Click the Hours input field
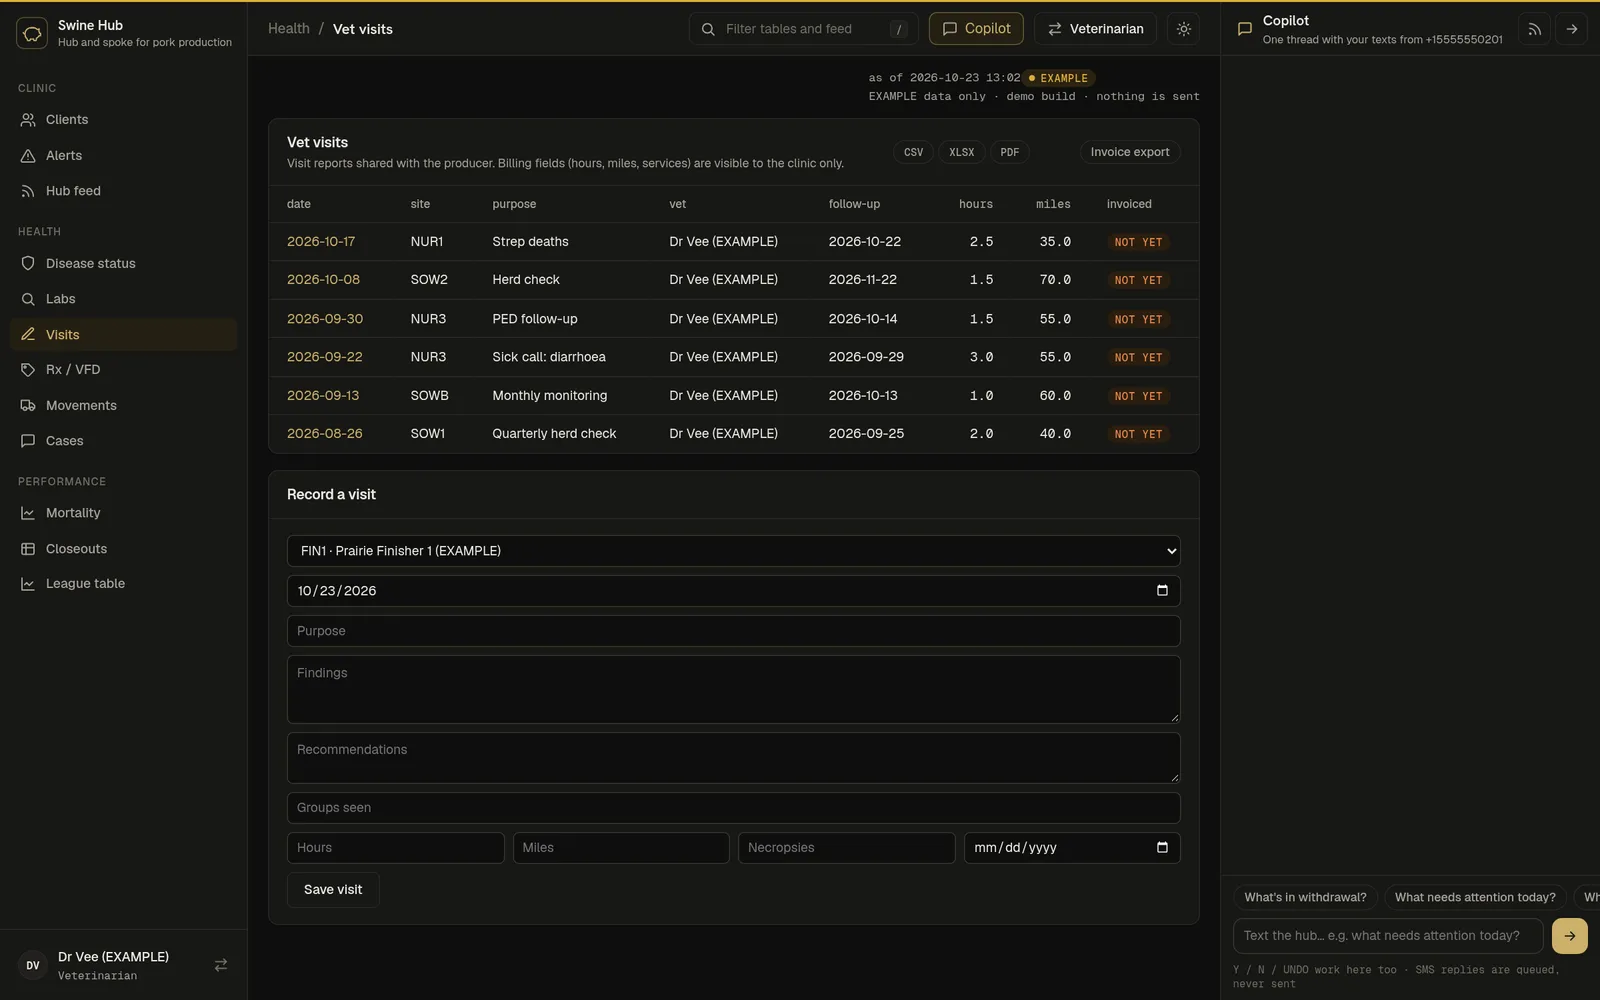Viewport: 1600px width, 1000px height. pyautogui.click(x=395, y=848)
